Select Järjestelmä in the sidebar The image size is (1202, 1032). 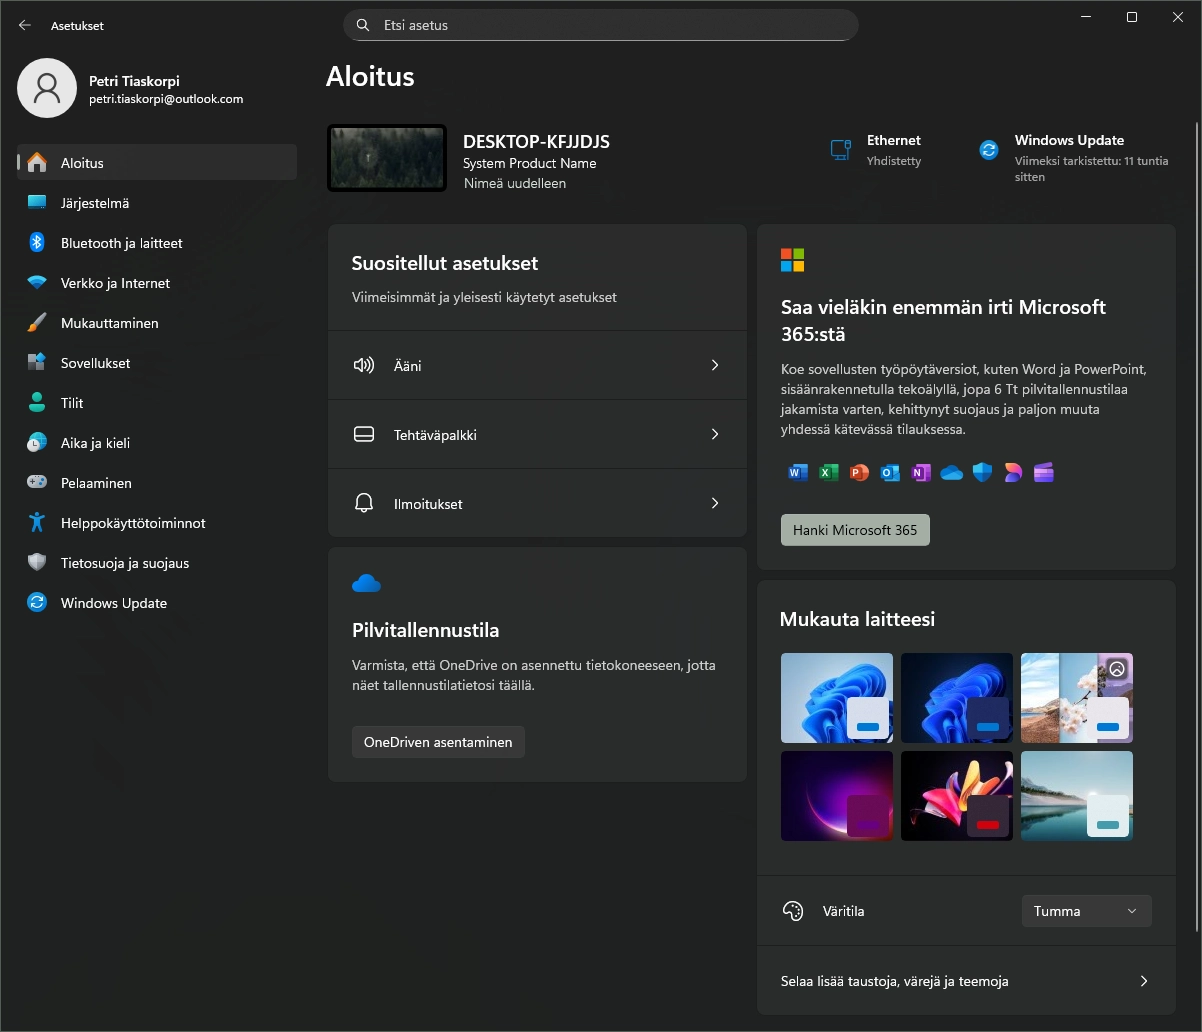point(95,203)
